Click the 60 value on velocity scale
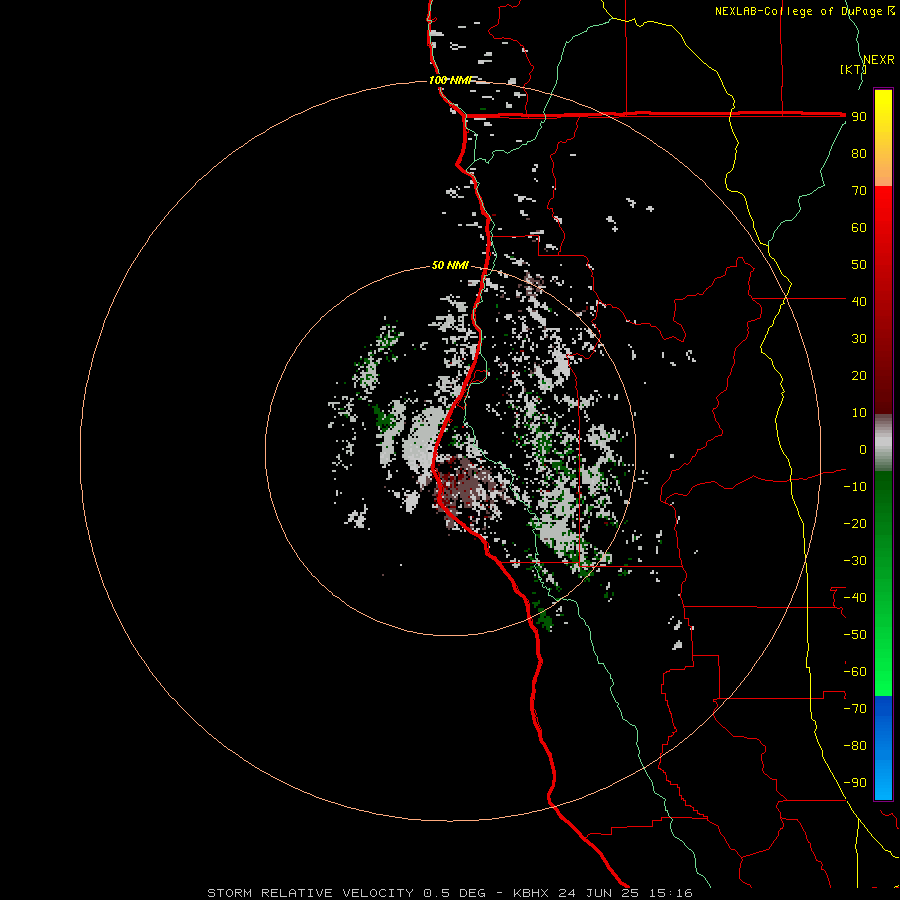 (859, 228)
